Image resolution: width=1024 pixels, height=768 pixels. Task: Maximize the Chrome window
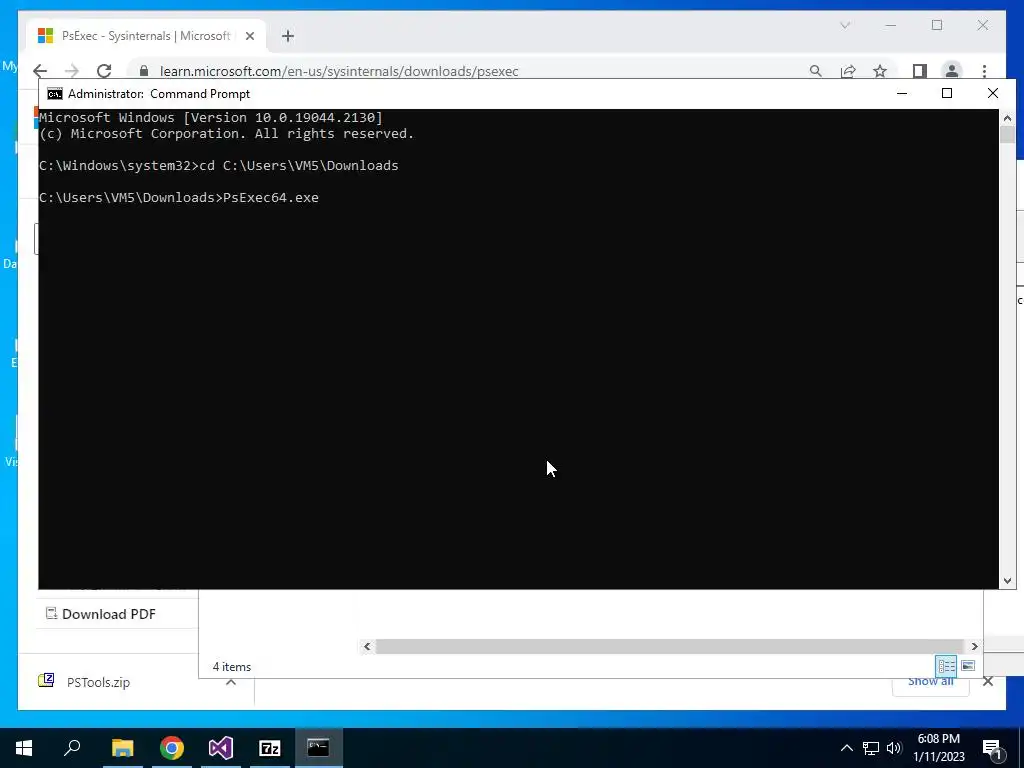tap(937, 25)
